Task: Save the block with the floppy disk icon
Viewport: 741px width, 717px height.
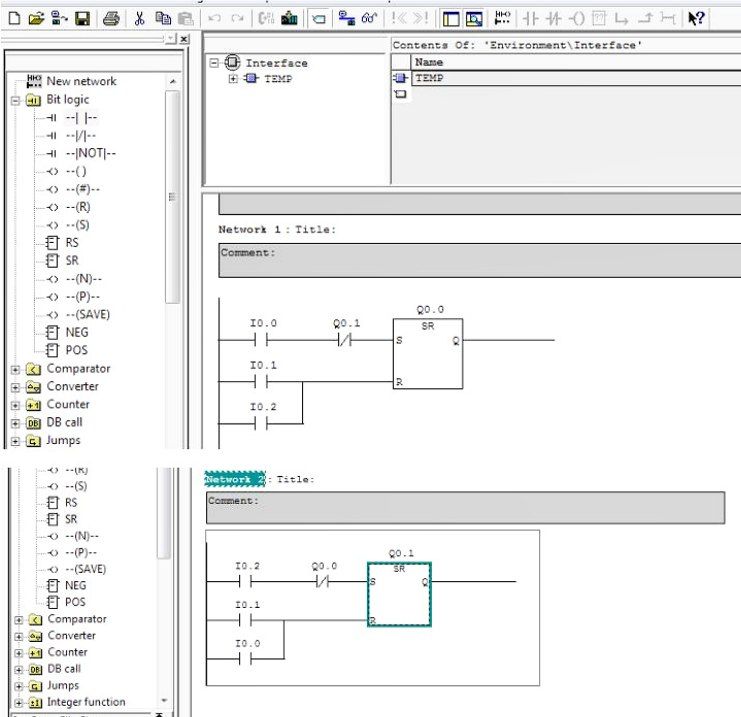Action: pyautogui.click(x=83, y=18)
